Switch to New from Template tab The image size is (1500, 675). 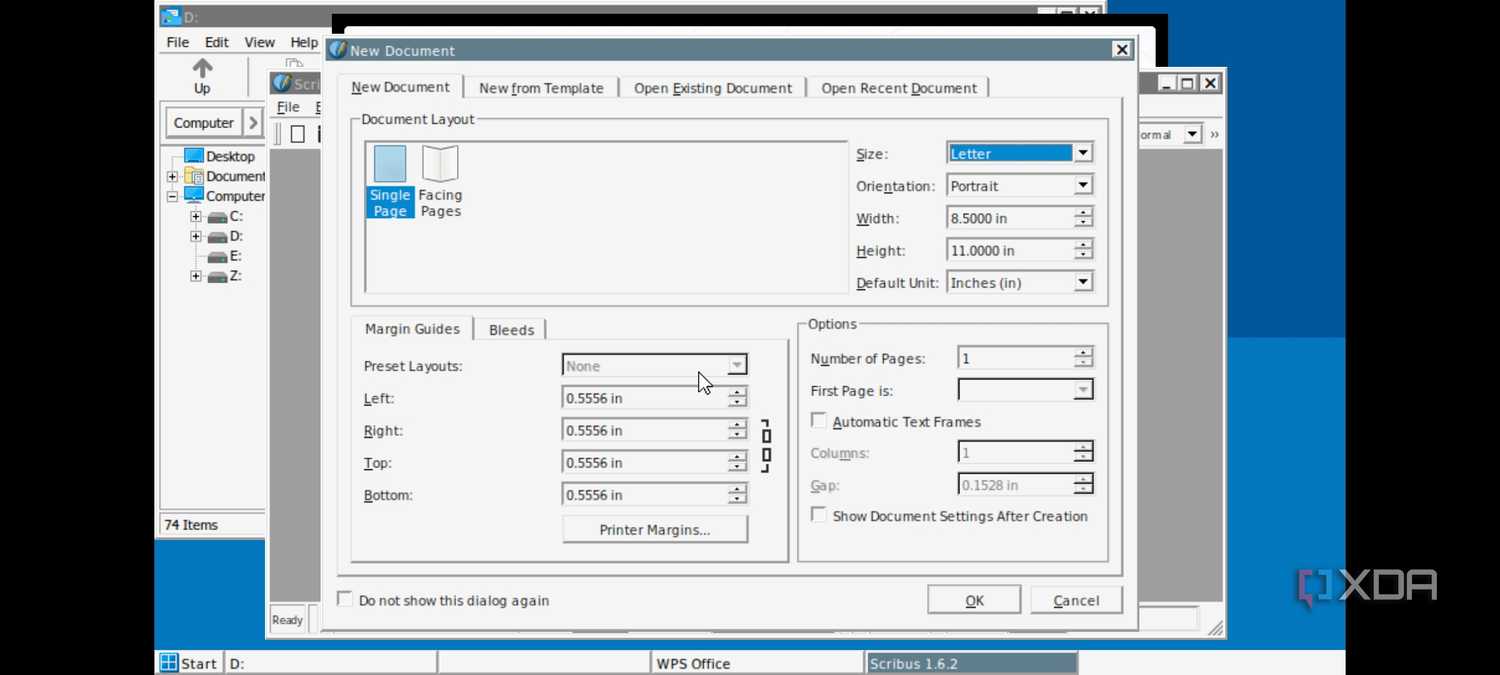(541, 88)
